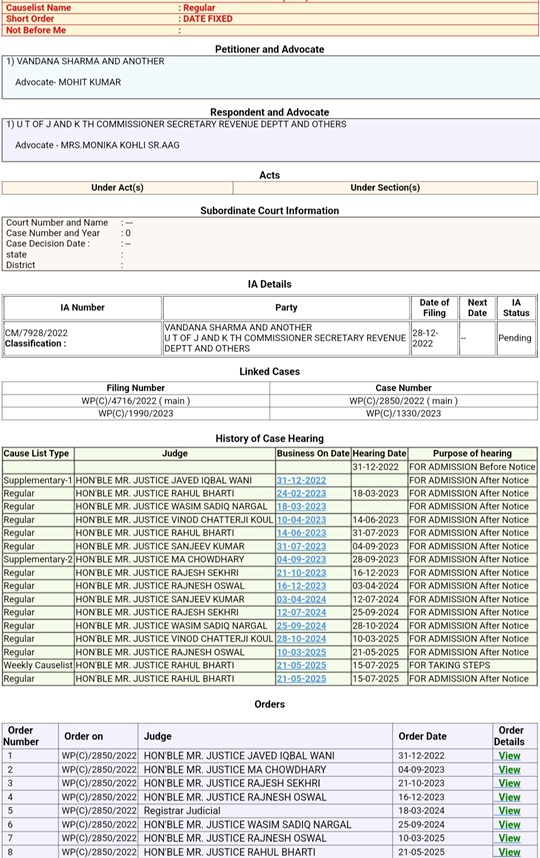Open the 28-10-2024 business date link

[x=301, y=639]
